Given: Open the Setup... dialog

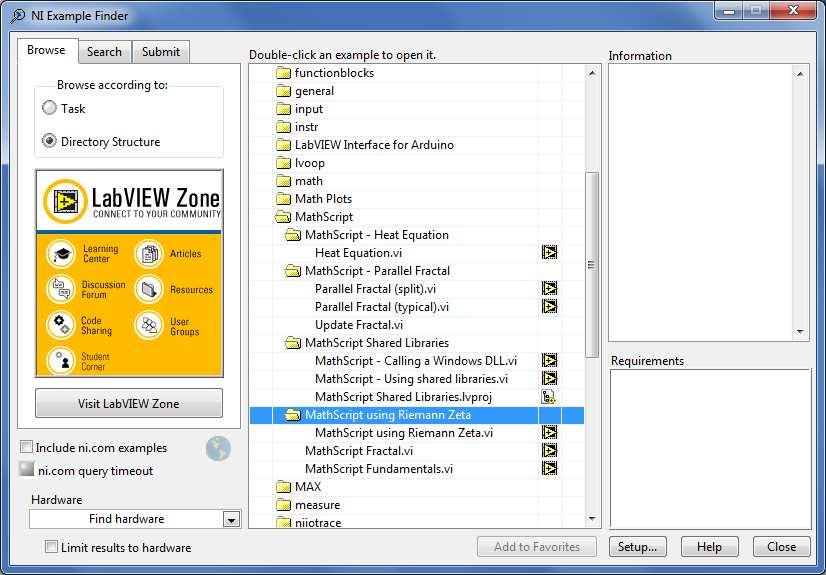Looking at the screenshot, I should click(x=637, y=547).
